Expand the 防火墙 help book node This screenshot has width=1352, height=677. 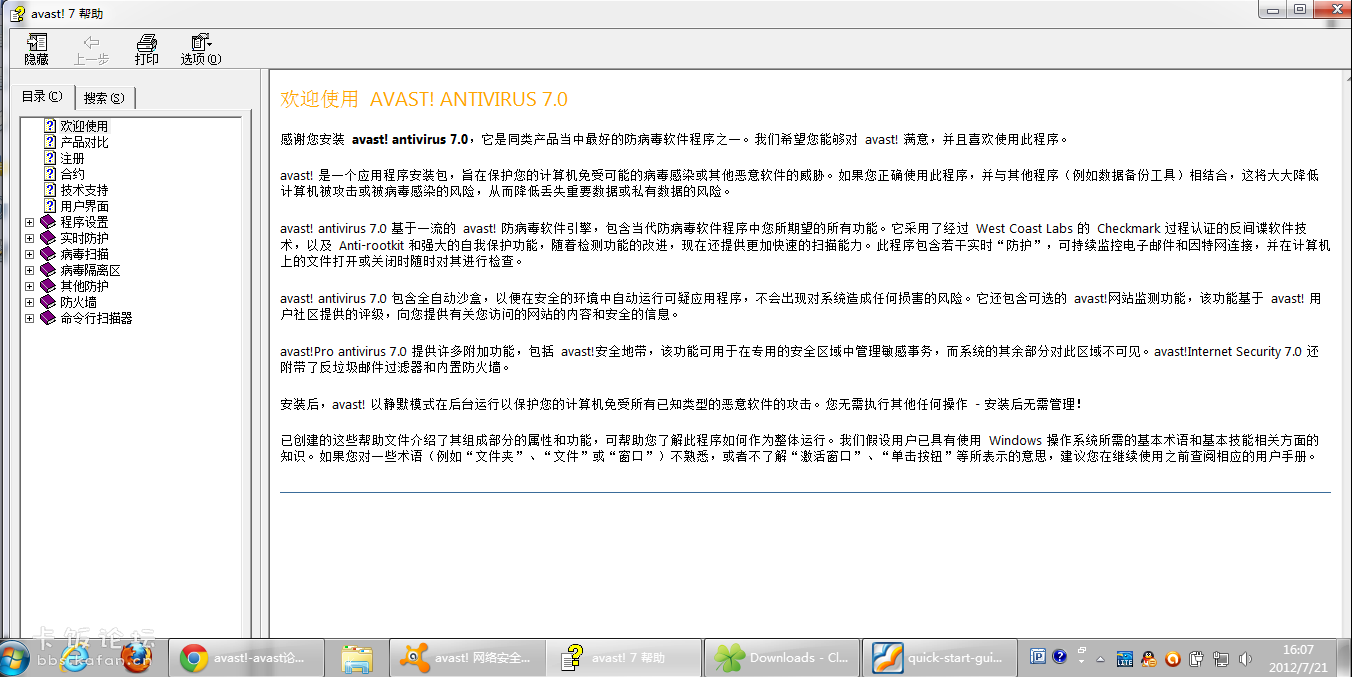click(x=30, y=301)
